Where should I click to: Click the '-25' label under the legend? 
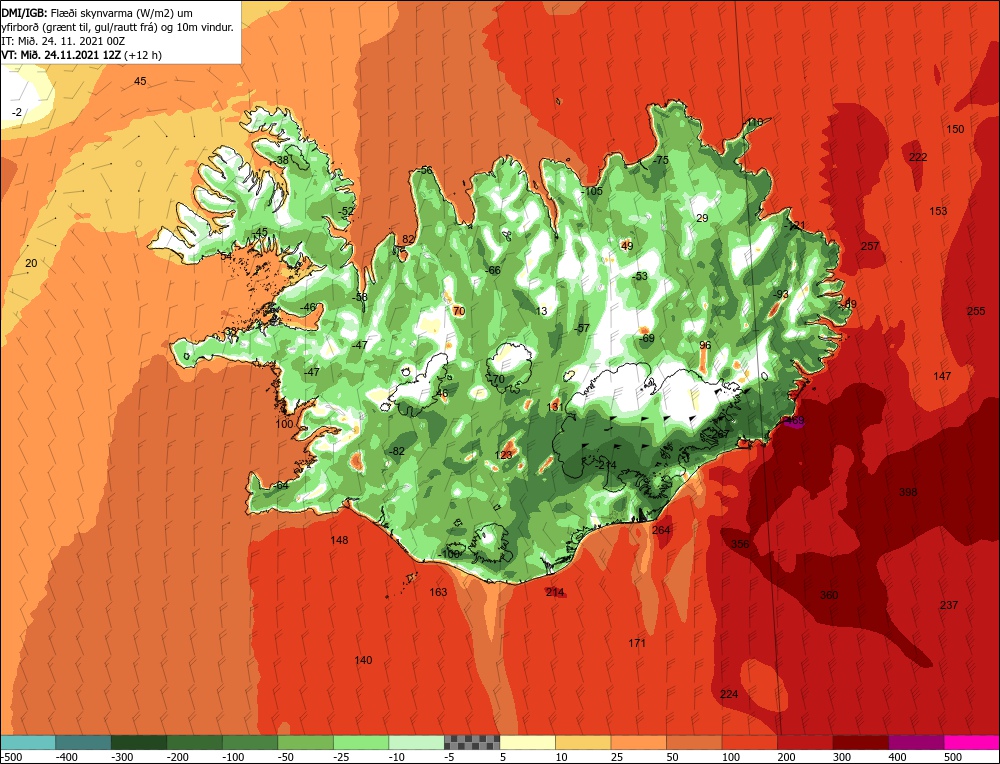[x=342, y=757]
